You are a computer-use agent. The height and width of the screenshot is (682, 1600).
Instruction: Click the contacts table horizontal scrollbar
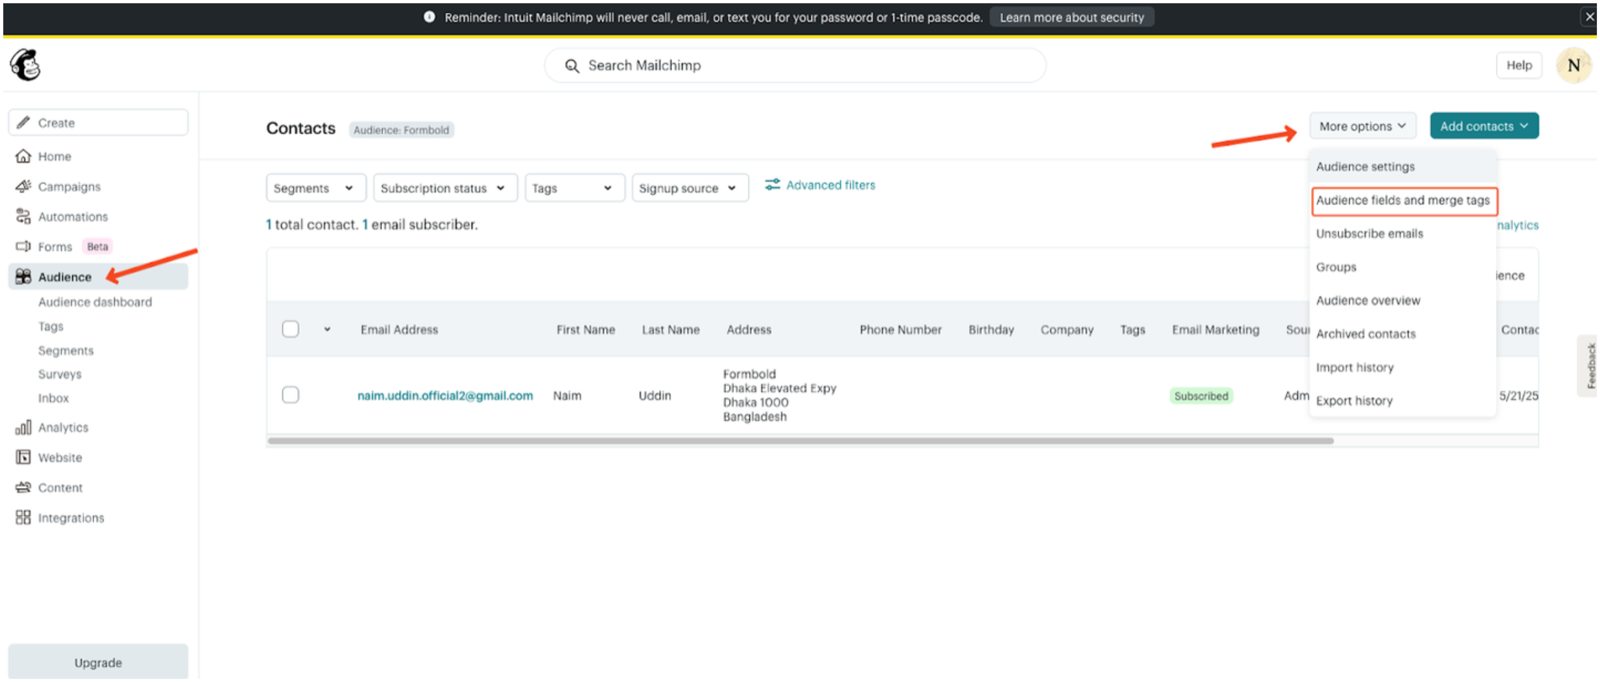tap(800, 440)
